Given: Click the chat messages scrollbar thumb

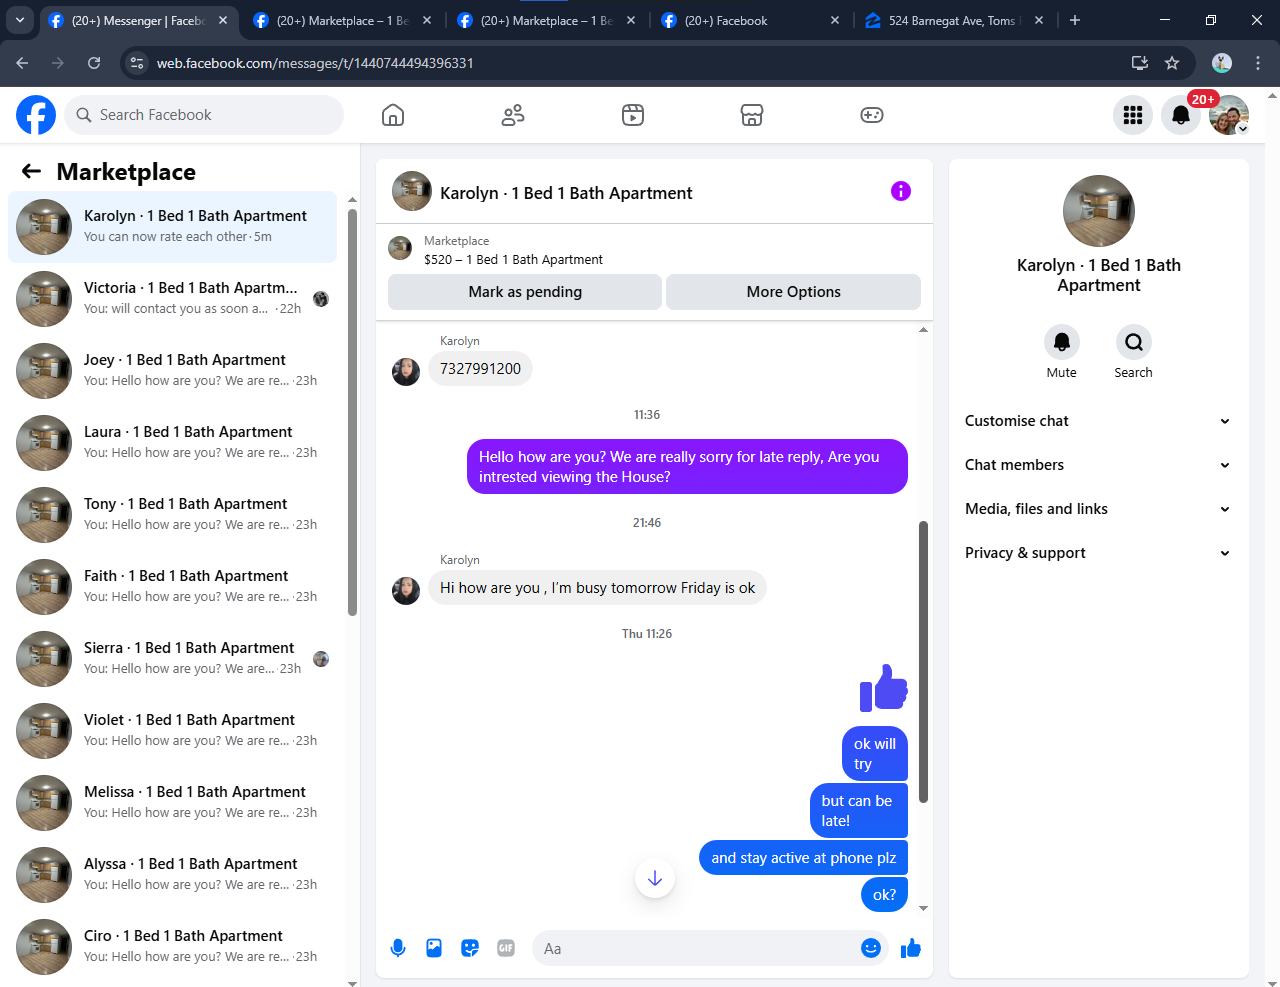Looking at the screenshot, I should (x=923, y=661).
